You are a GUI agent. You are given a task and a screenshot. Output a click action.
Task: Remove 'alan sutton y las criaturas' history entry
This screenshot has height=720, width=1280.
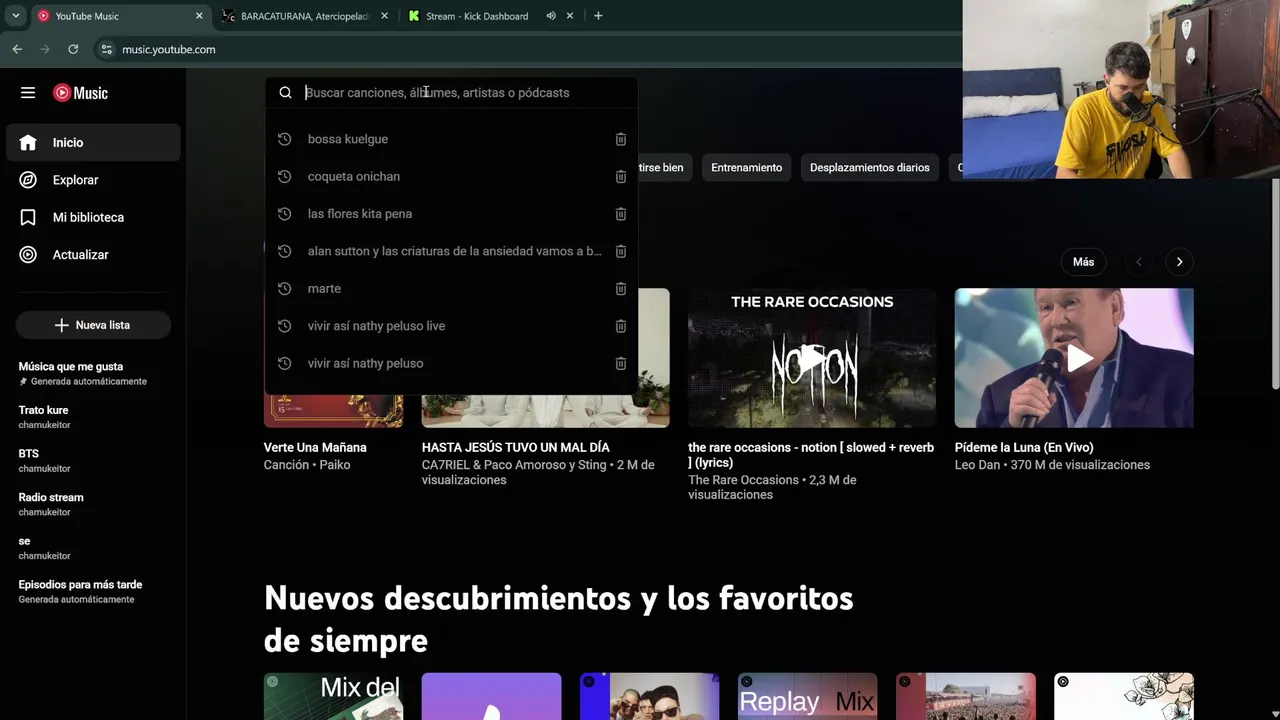(620, 251)
